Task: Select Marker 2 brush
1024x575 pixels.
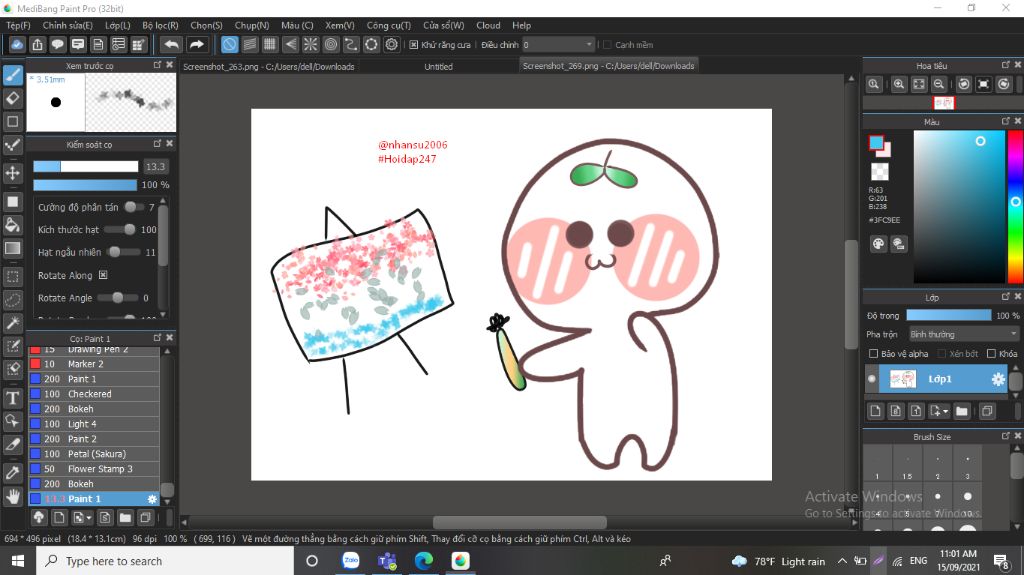Action: pos(94,364)
